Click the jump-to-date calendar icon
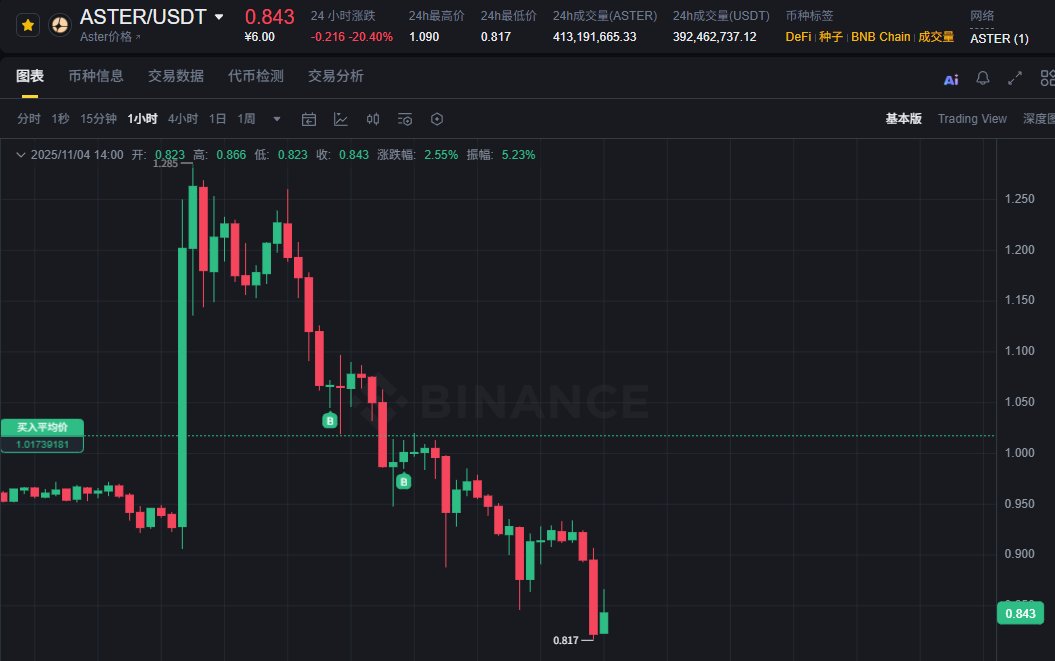This screenshot has height=661, width=1055. (x=309, y=119)
